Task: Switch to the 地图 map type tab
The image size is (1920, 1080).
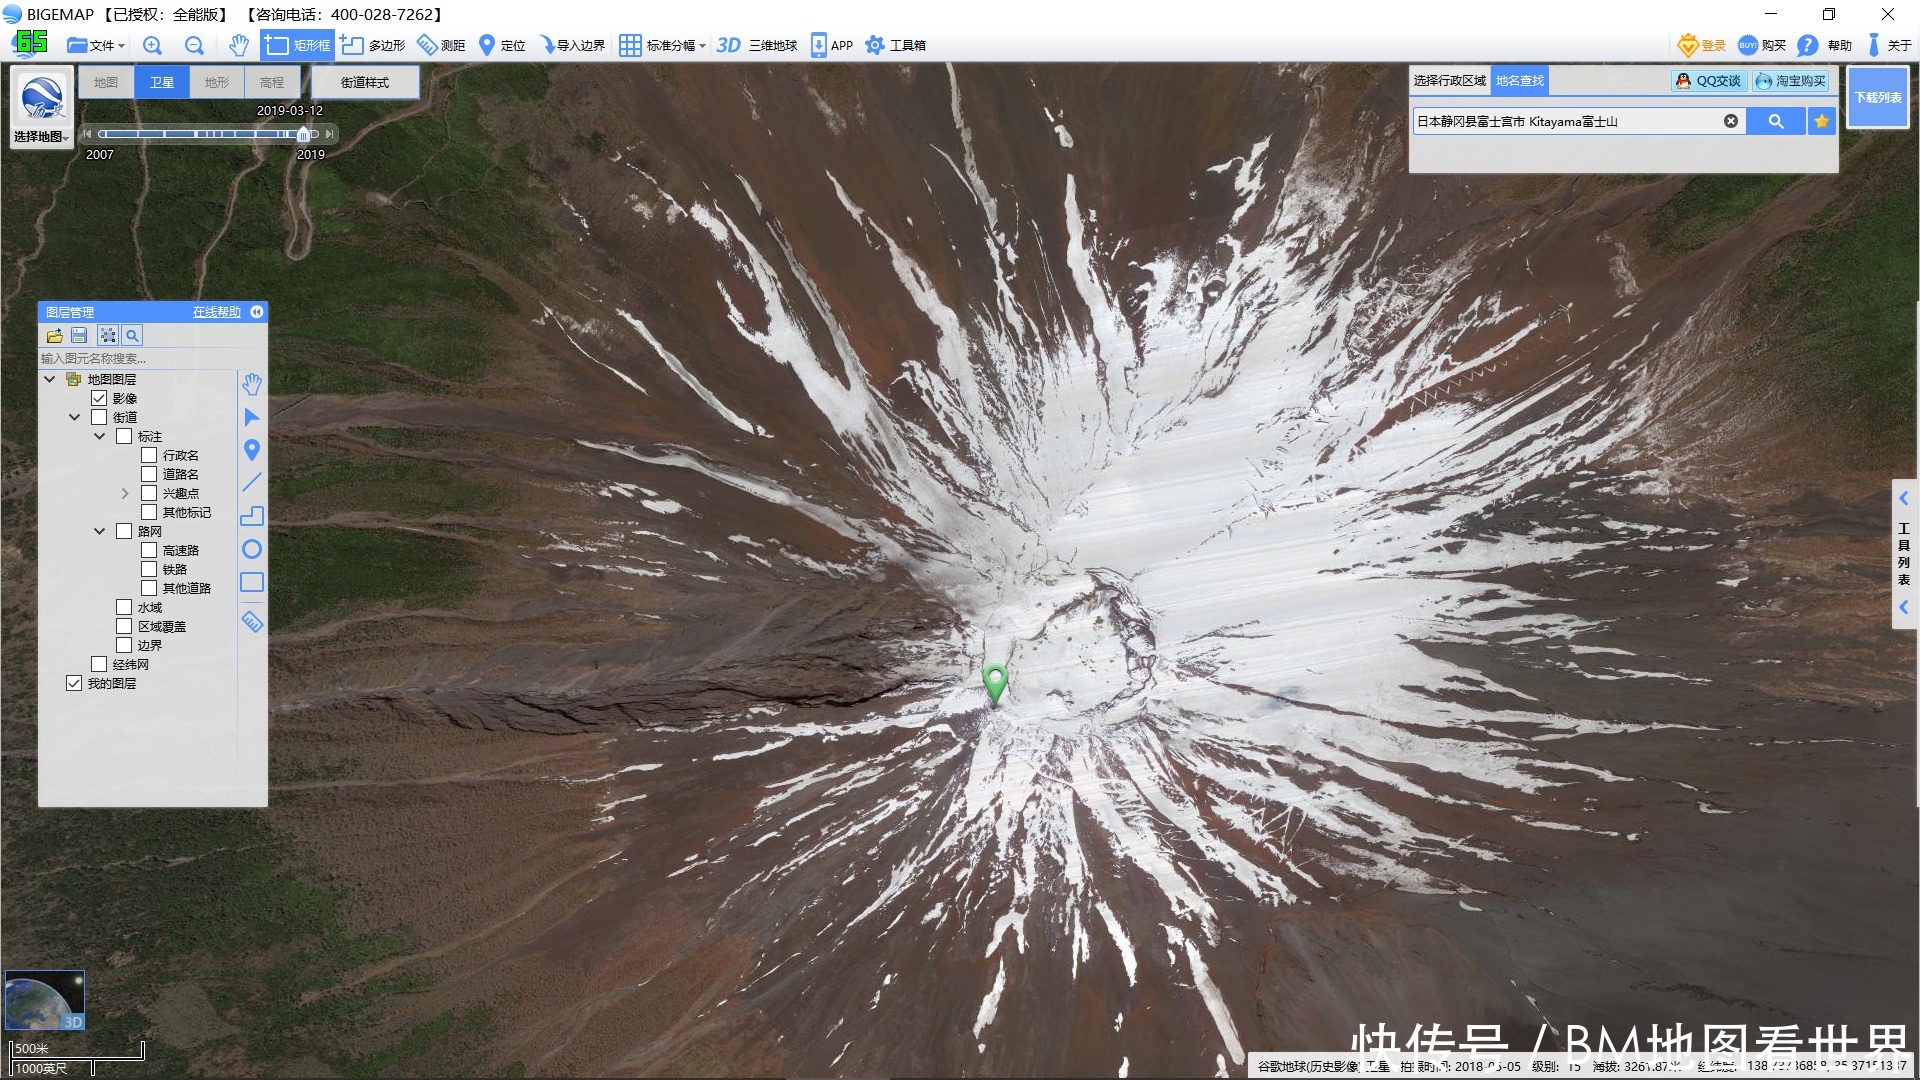Action: [106, 82]
